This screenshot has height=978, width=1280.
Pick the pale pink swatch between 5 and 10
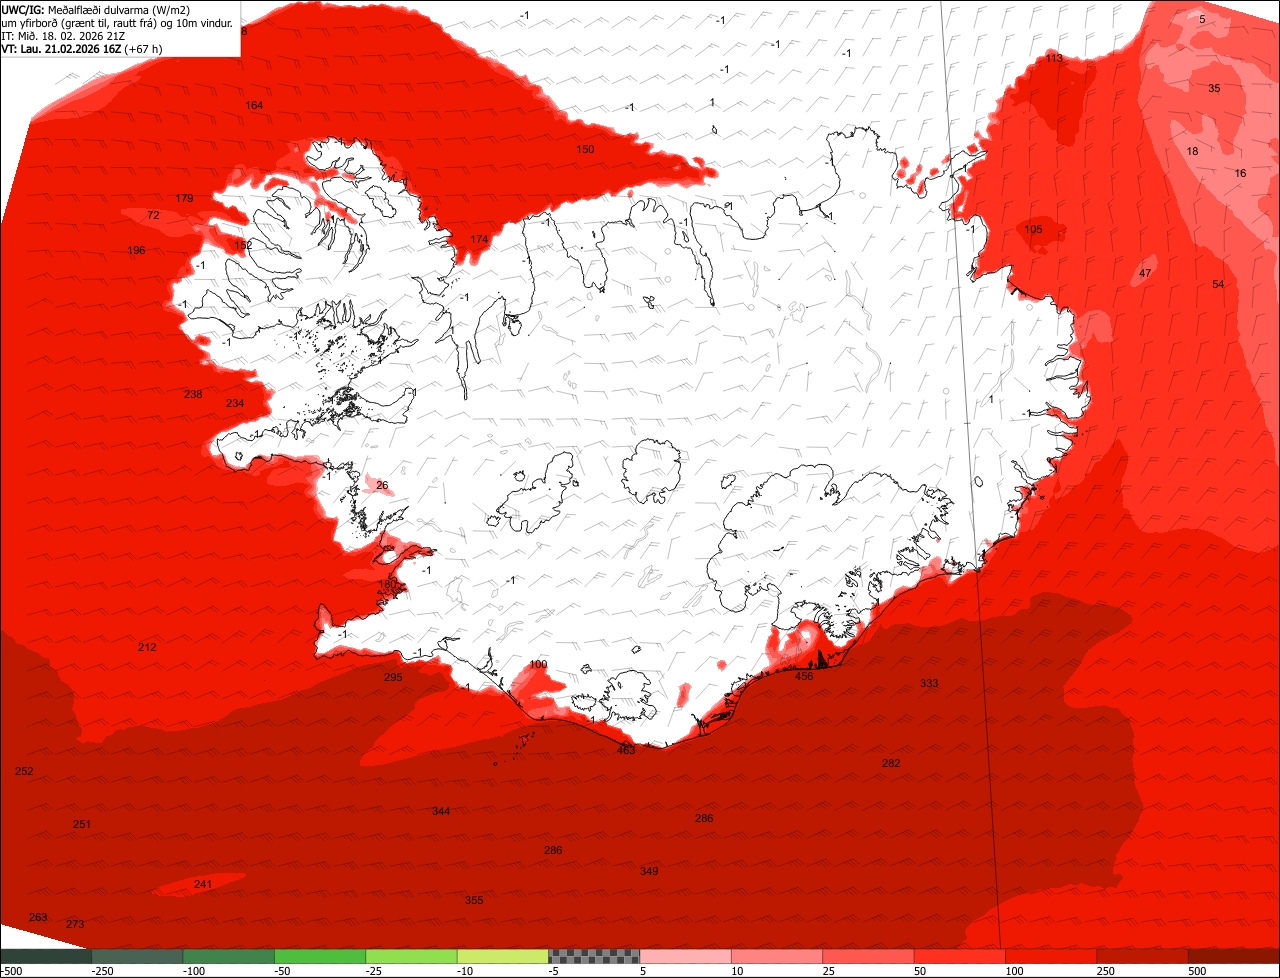[x=685, y=956]
